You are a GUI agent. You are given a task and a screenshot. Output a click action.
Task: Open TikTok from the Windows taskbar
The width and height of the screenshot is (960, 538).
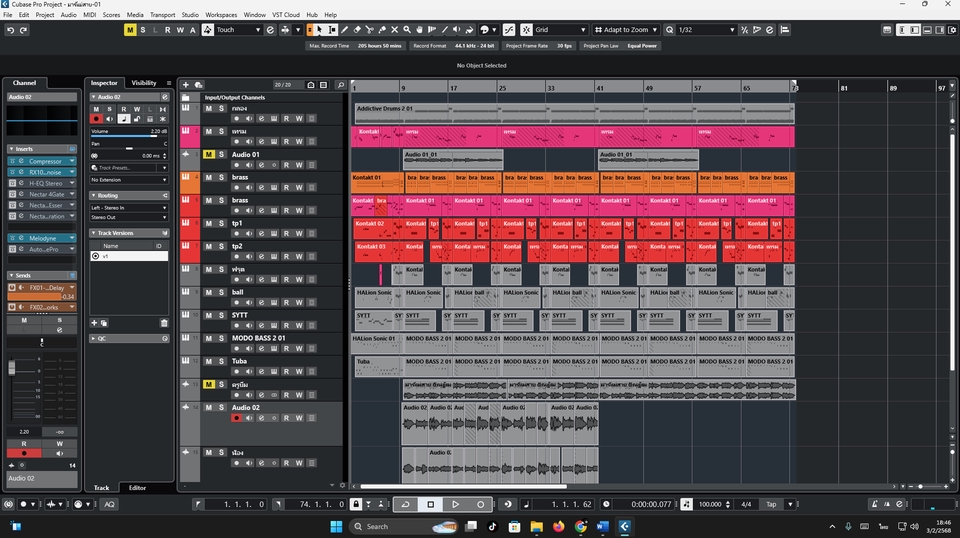coord(492,526)
